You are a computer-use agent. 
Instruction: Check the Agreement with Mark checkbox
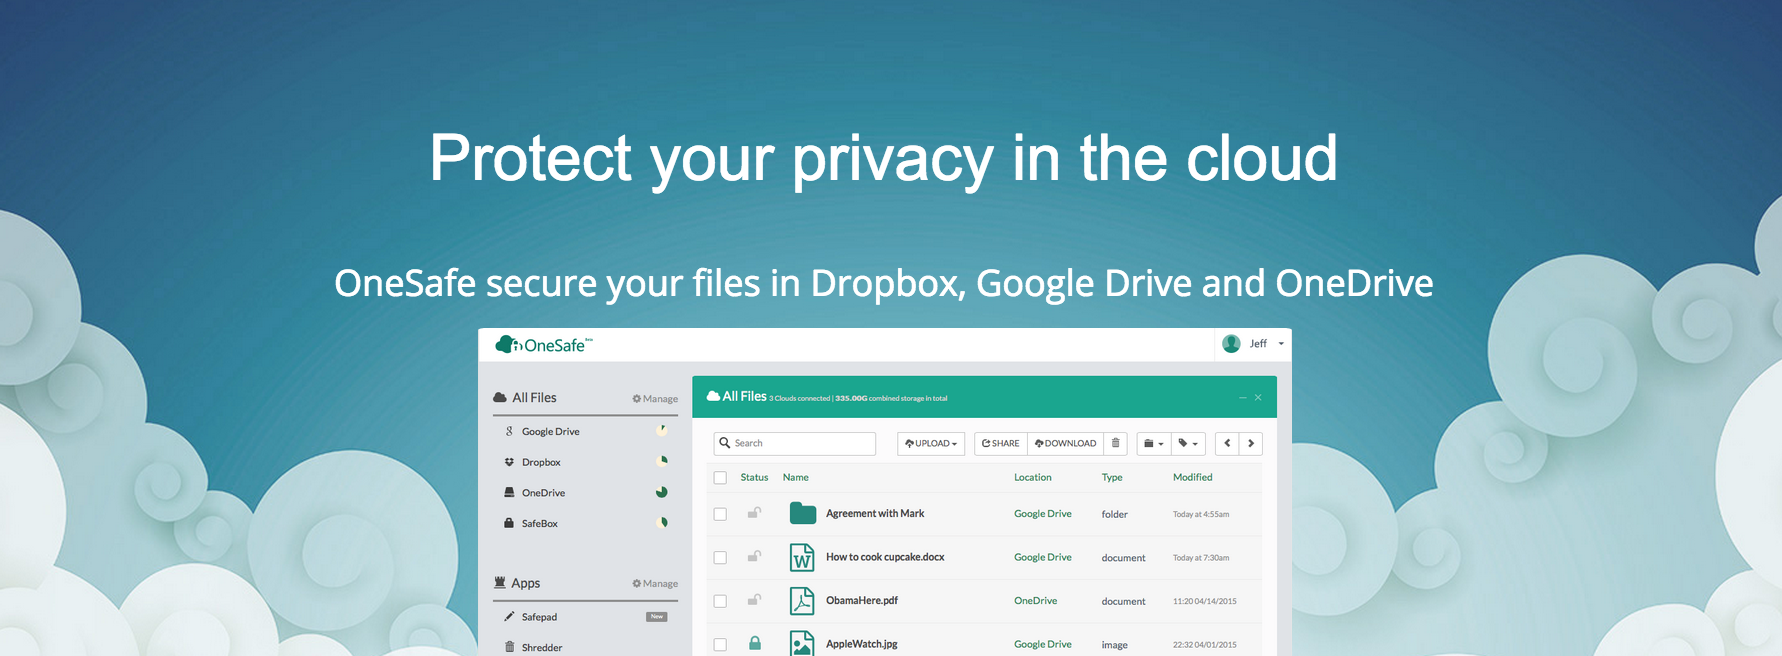(x=720, y=514)
